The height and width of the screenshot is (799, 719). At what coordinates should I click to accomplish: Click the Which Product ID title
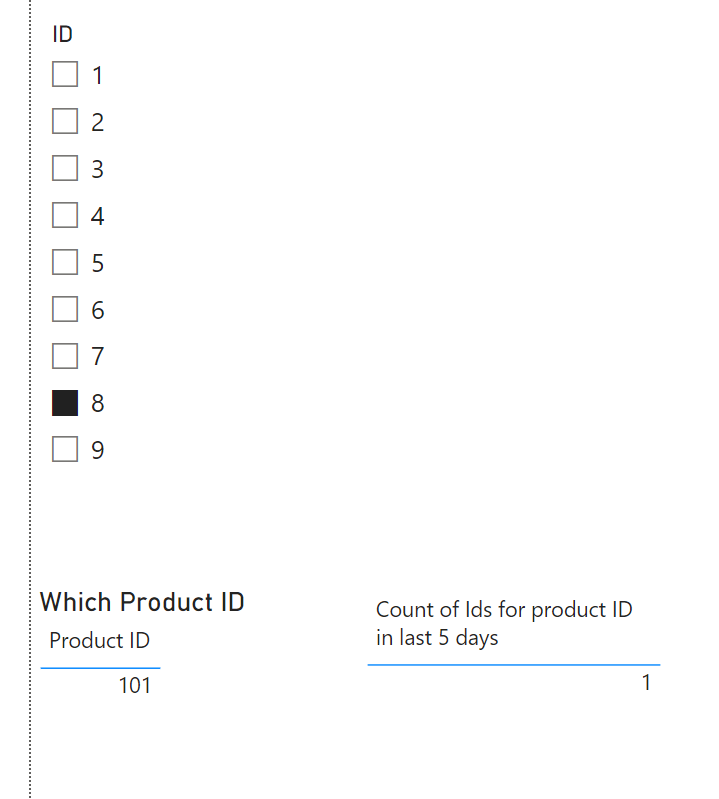[x=142, y=602]
